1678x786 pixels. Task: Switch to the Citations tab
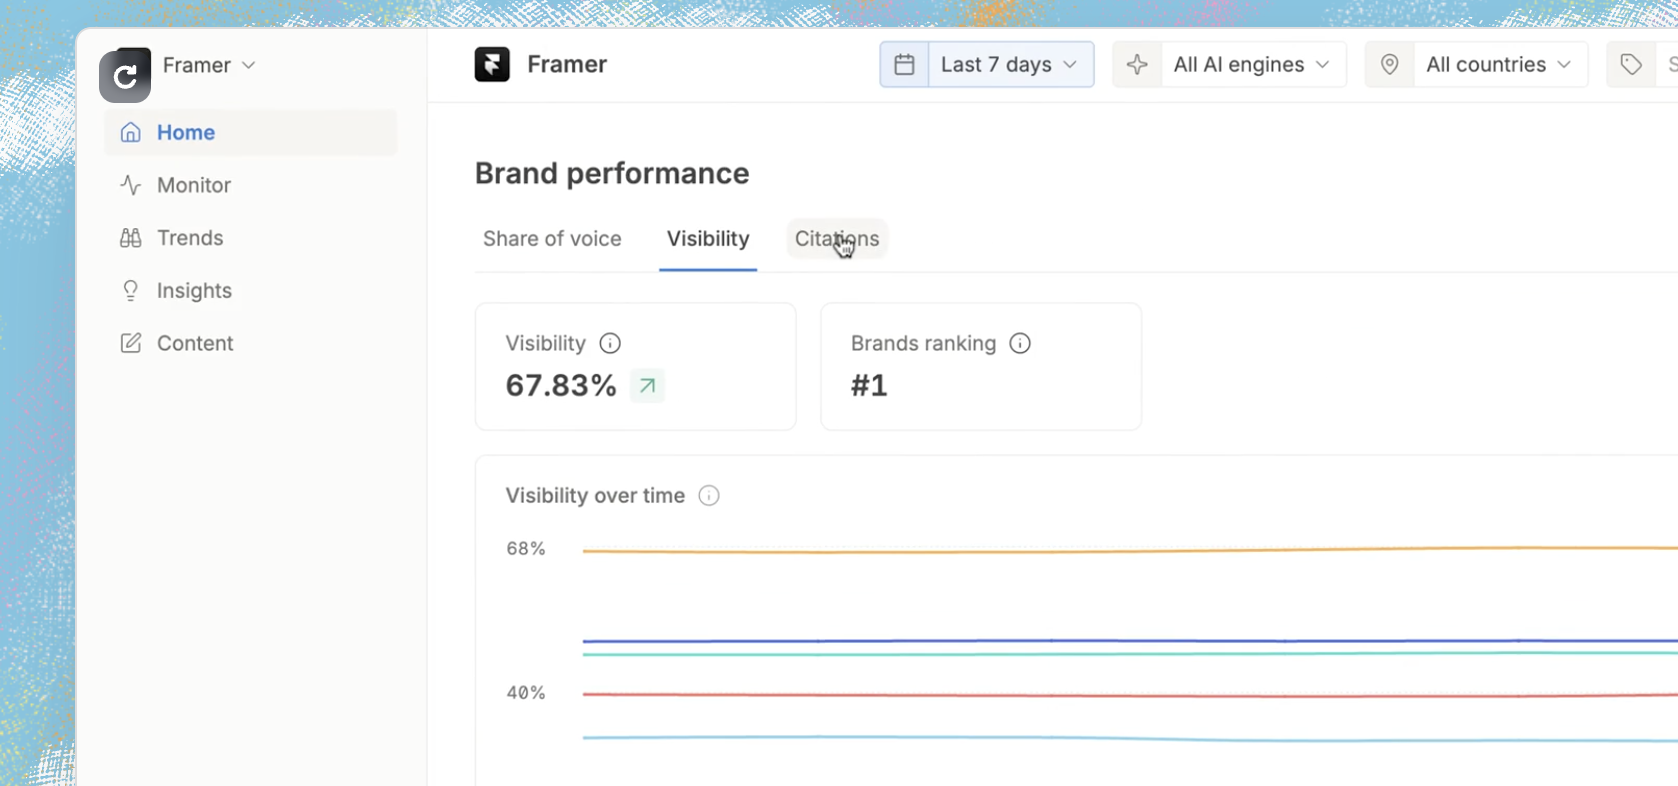(x=837, y=239)
